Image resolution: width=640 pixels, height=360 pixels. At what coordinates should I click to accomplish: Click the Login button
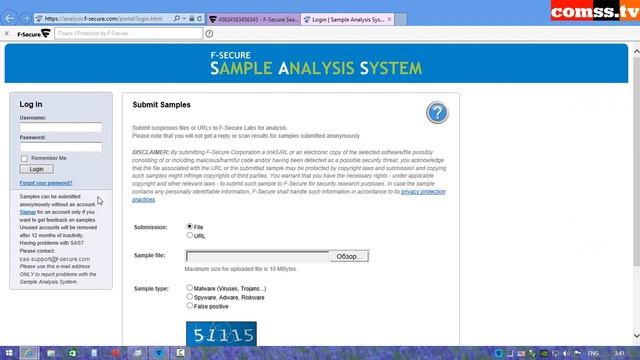(x=36, y=169)
